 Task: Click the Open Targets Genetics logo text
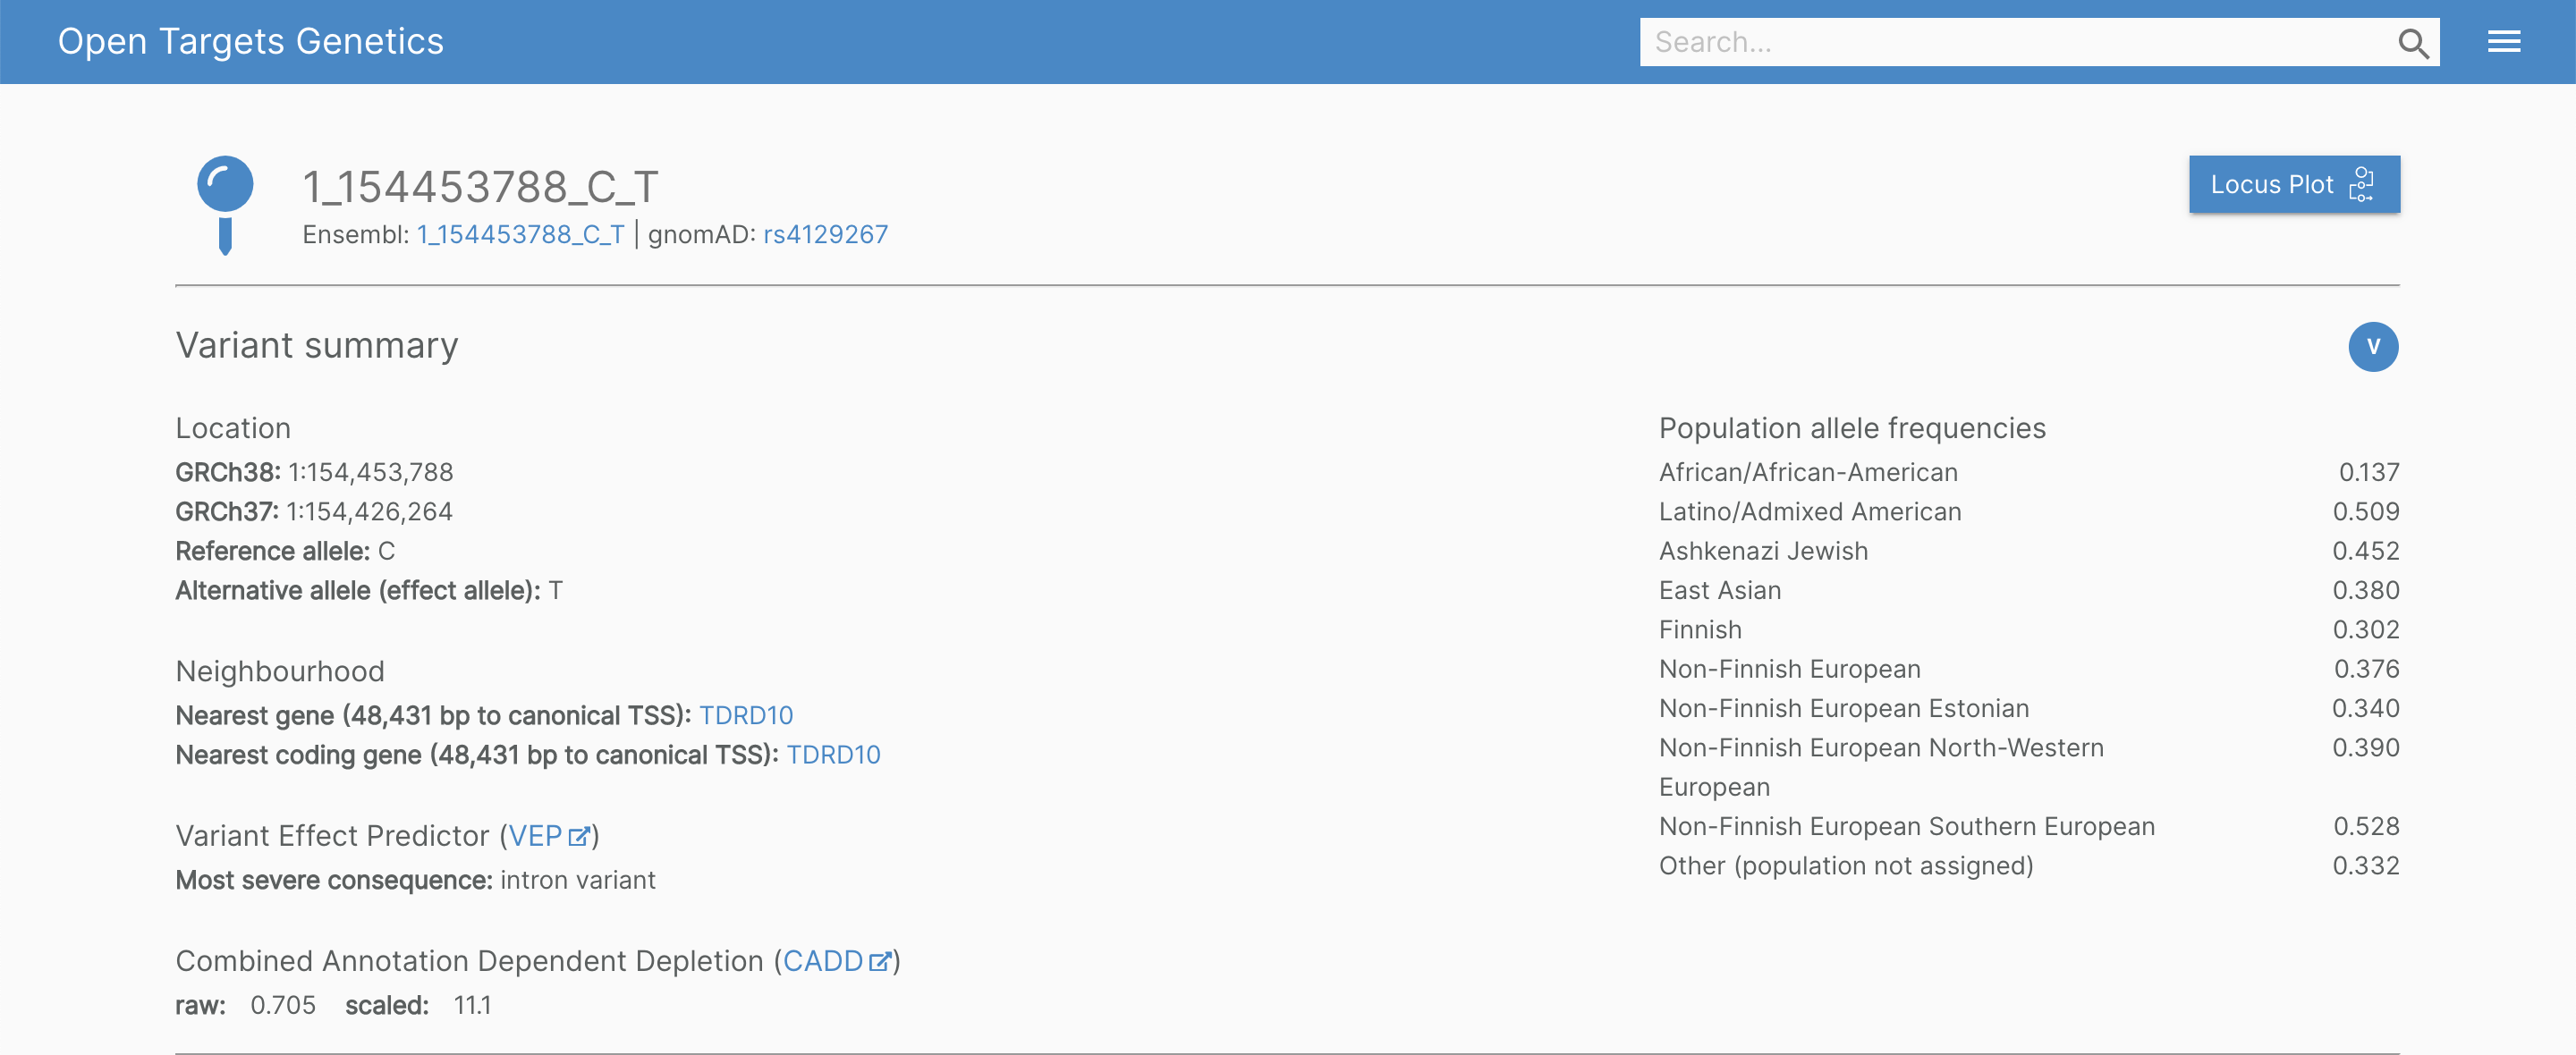tap(251, 41)
